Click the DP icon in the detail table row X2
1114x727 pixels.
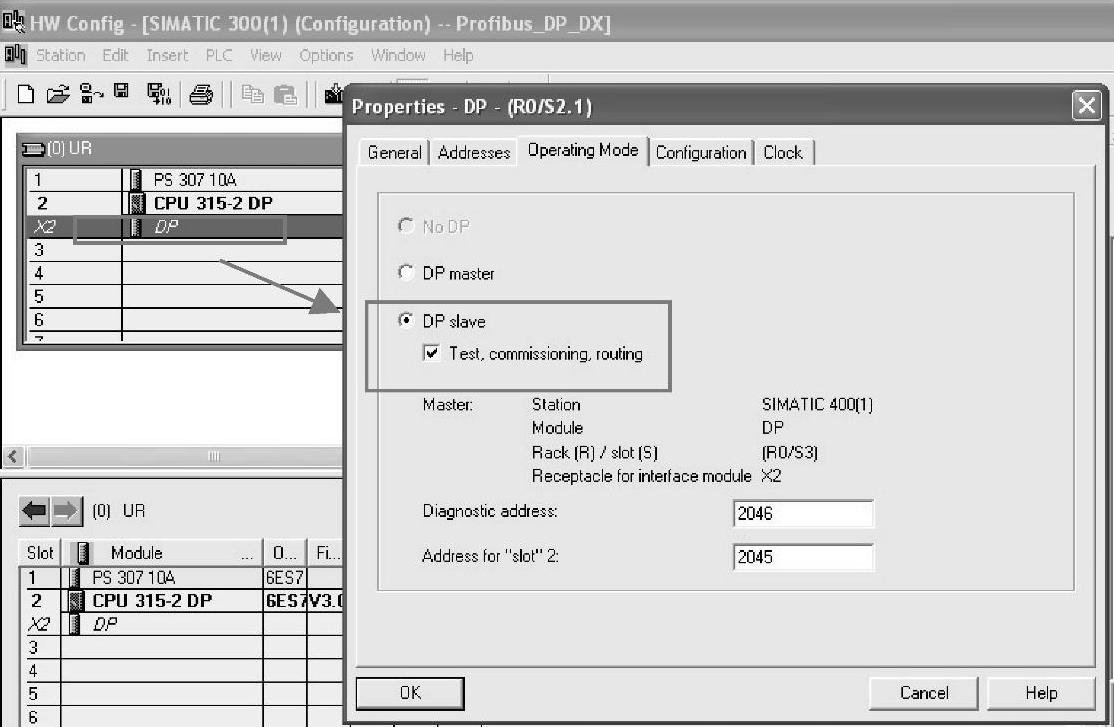pyautogui.click(x=74, y=624)
